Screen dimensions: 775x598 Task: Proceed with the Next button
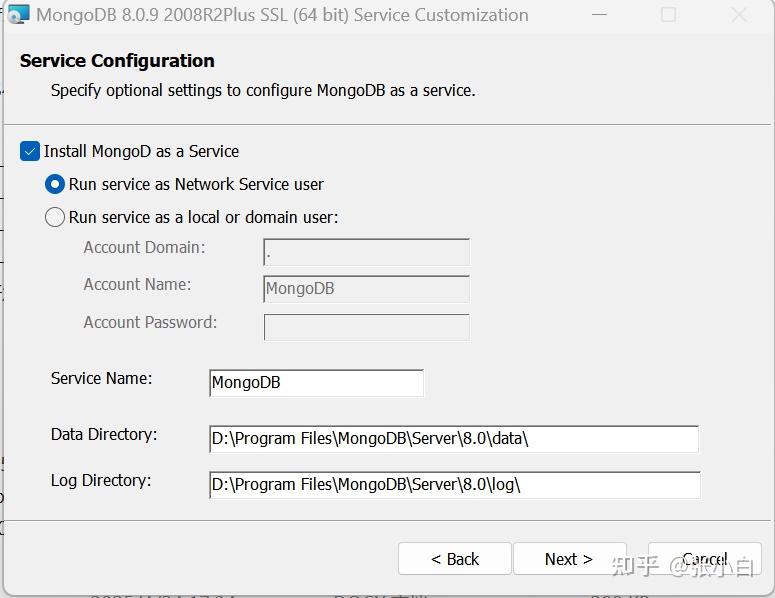tap(569, 559)
